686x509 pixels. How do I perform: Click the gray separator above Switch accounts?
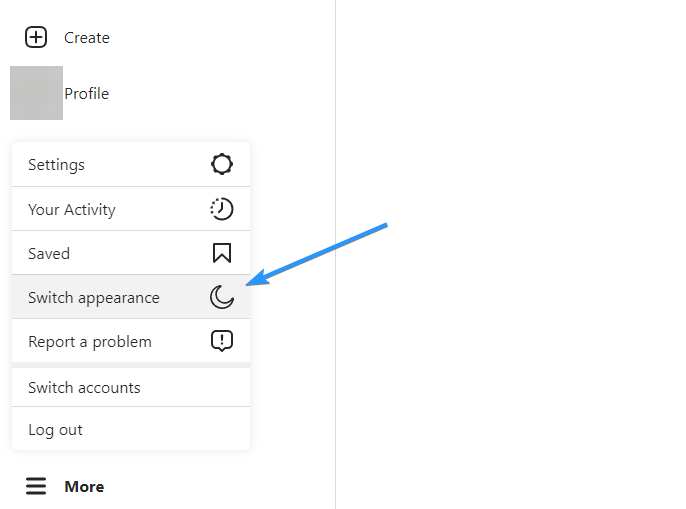pos(131,365)
